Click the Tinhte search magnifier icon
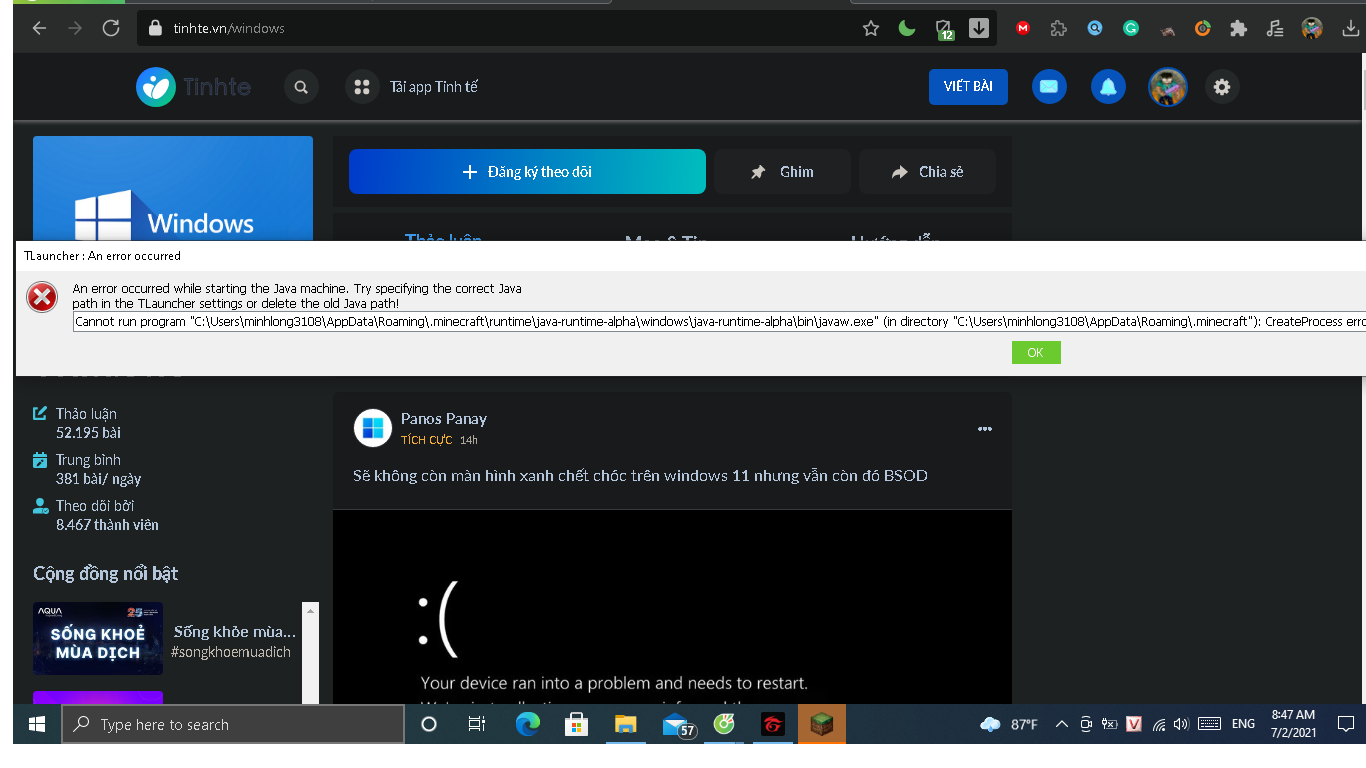The height and width of the screenshot is (768, 1366). click(300, 87)
